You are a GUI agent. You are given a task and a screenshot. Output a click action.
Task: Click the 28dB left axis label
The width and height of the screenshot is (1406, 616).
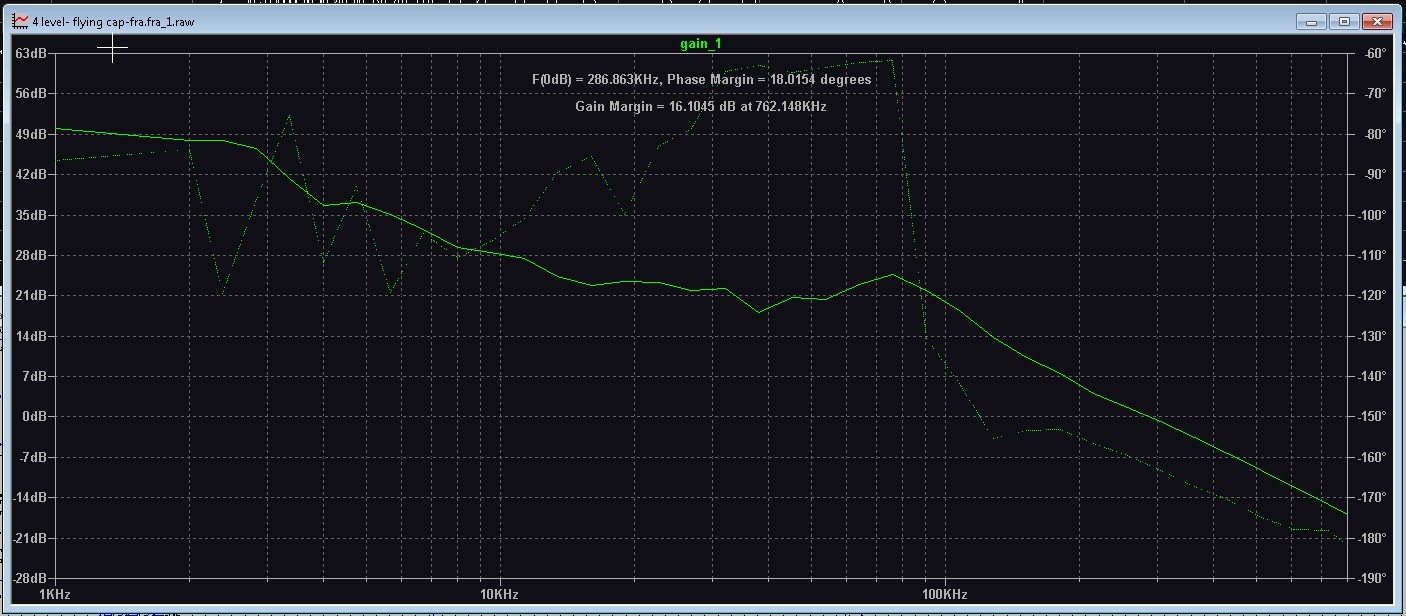point(31,255)
